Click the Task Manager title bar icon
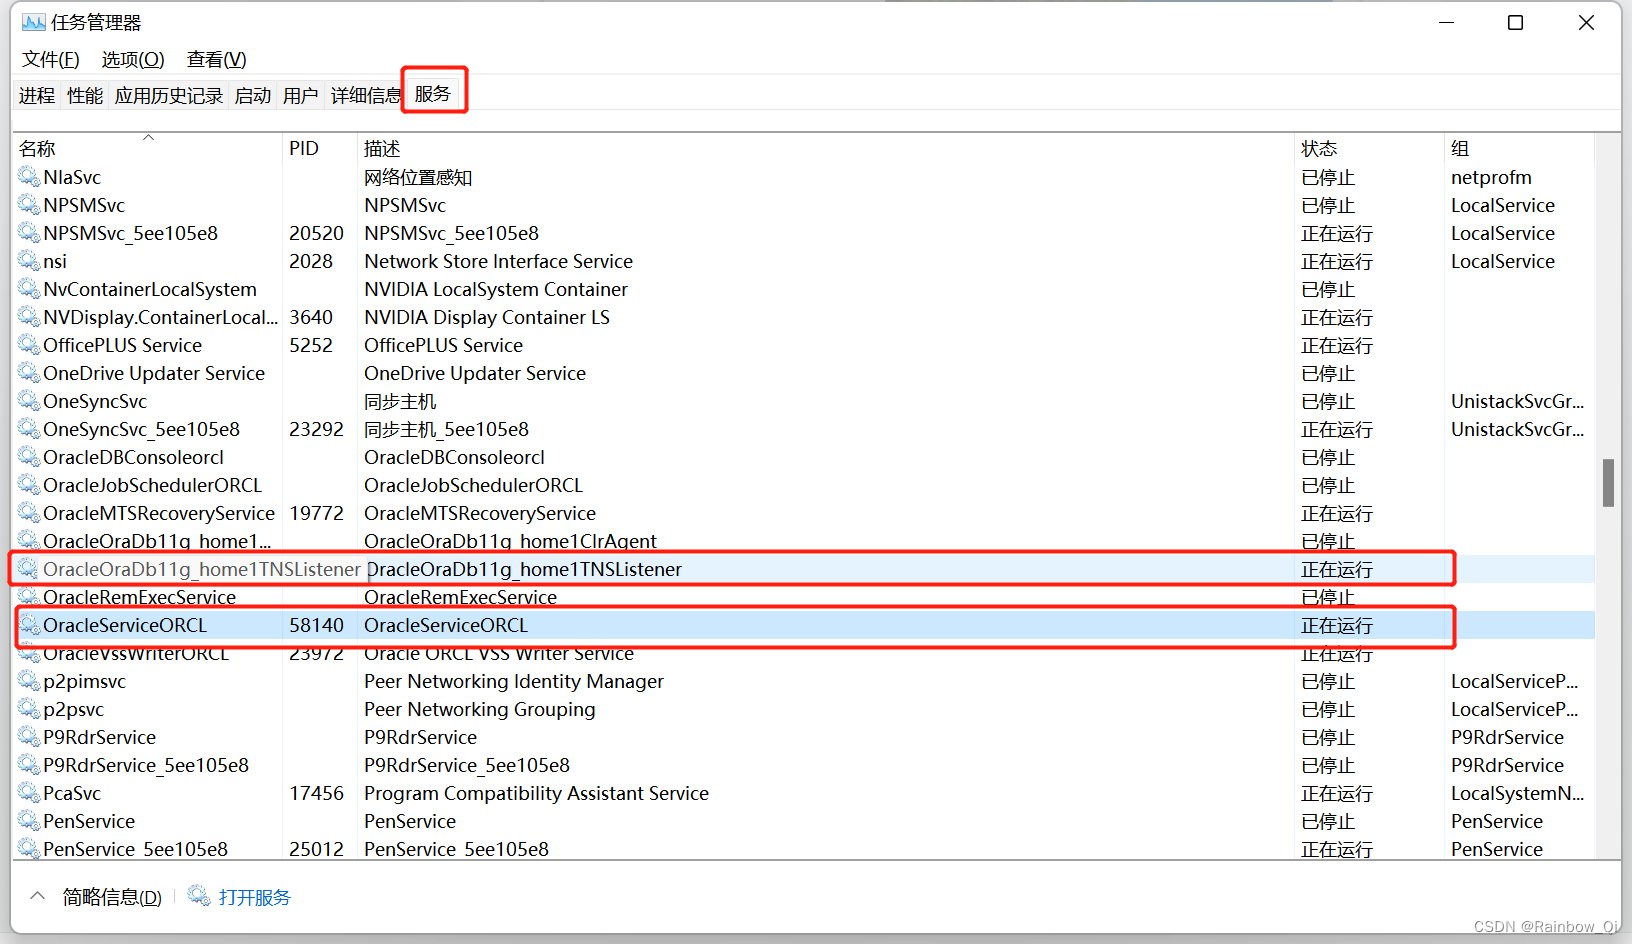The image size is (1632, 944). tap(34, 22)
